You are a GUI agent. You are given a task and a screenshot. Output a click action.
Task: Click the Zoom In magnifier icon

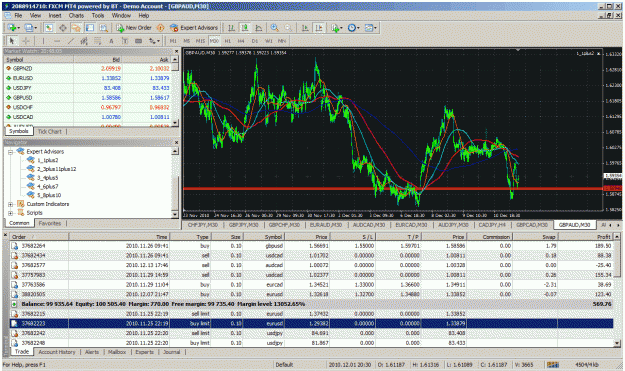274,27
